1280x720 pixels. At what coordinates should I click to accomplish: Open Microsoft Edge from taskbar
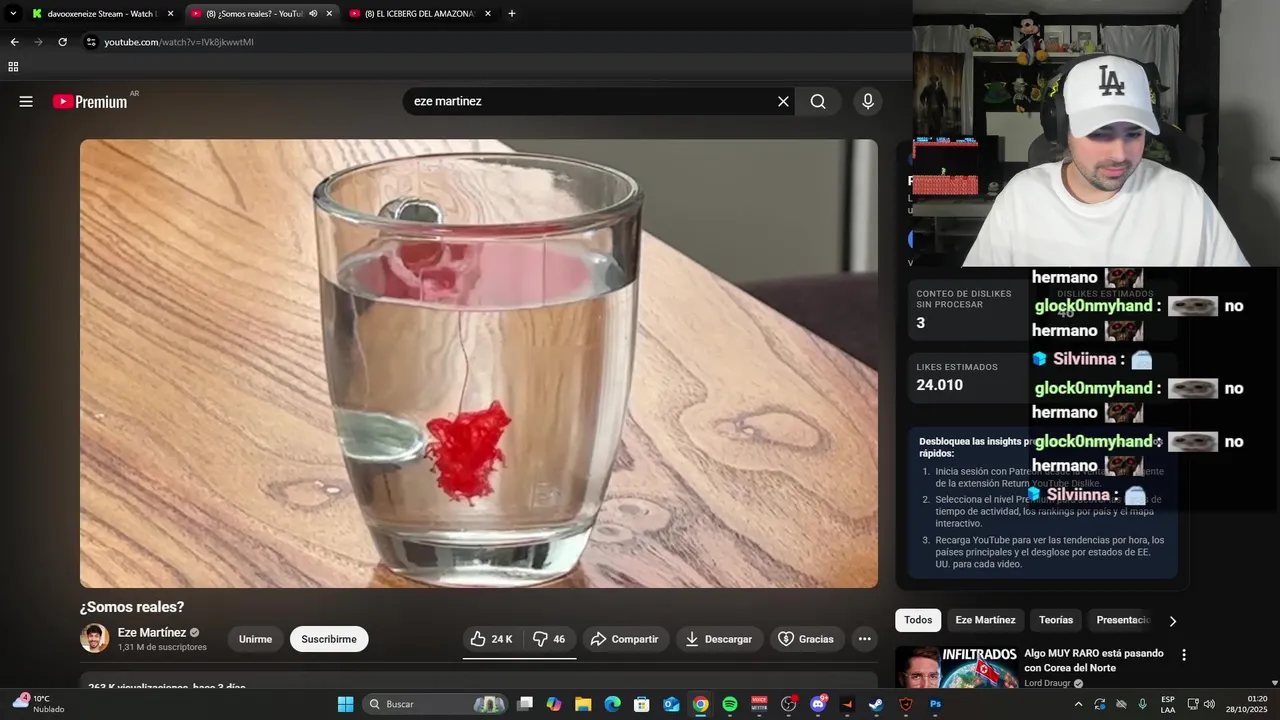(612, 704)
